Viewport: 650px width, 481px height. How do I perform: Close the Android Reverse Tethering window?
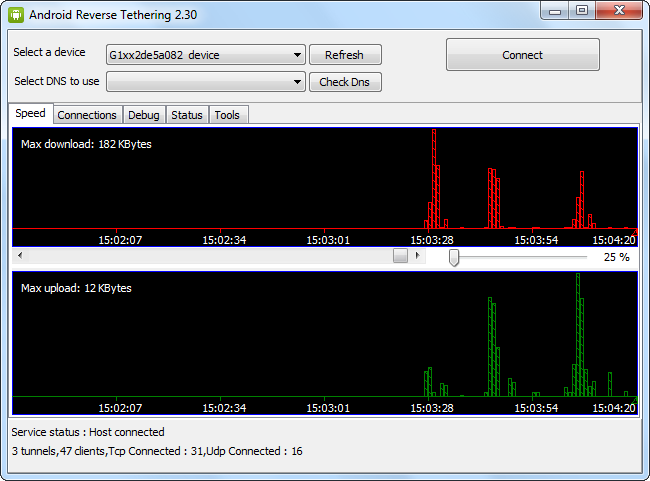[619, 11]
